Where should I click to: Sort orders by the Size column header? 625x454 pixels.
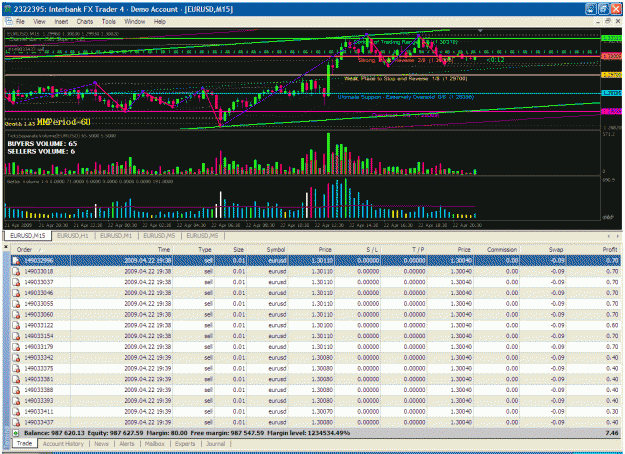pos(231,250)
